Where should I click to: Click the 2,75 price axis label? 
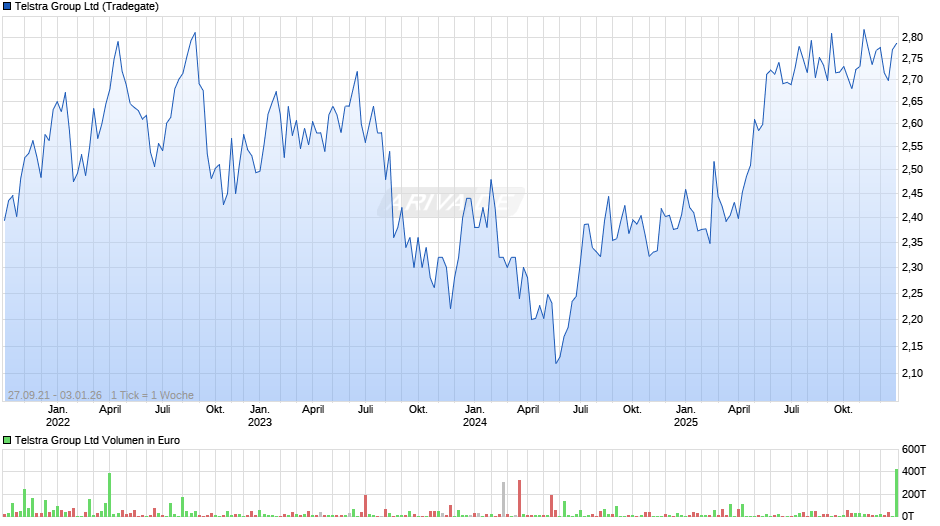coord(912,58)
